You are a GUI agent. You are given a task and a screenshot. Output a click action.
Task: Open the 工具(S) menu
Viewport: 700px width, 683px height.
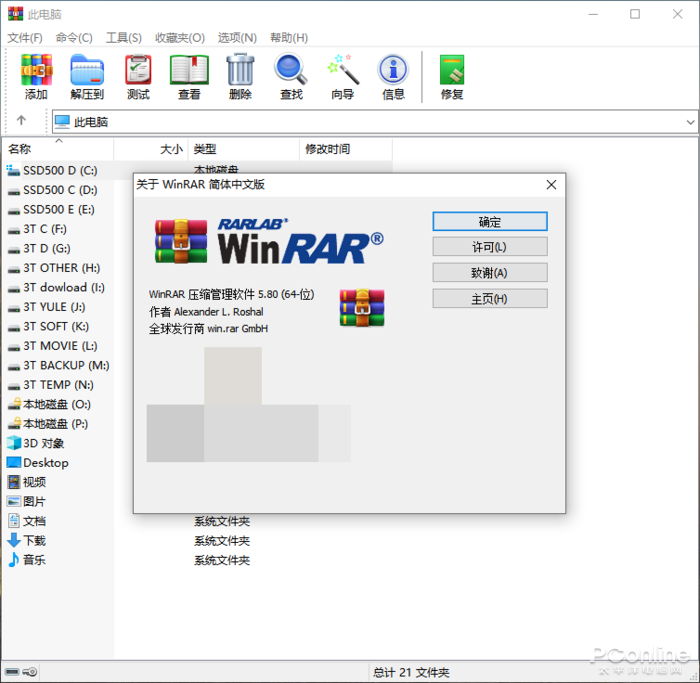124,38
